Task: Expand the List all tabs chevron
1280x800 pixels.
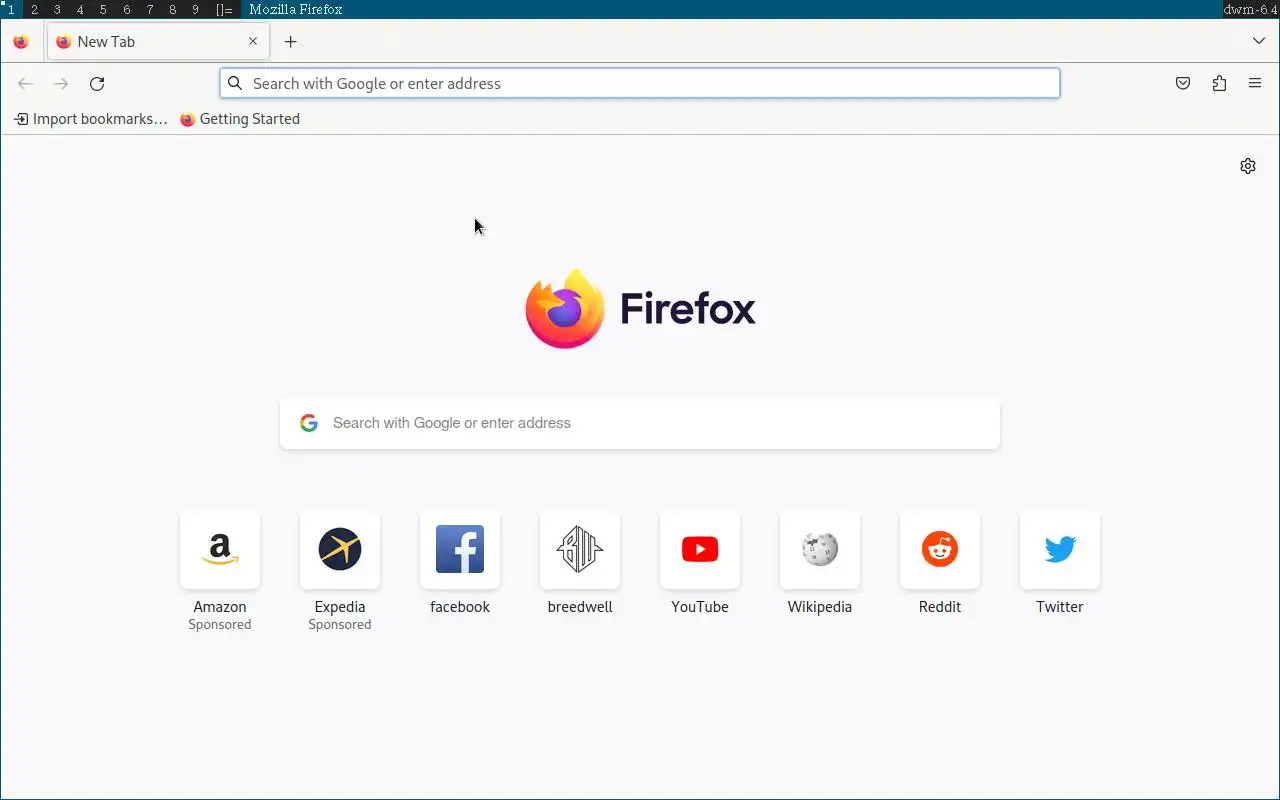Action: 1259,42
